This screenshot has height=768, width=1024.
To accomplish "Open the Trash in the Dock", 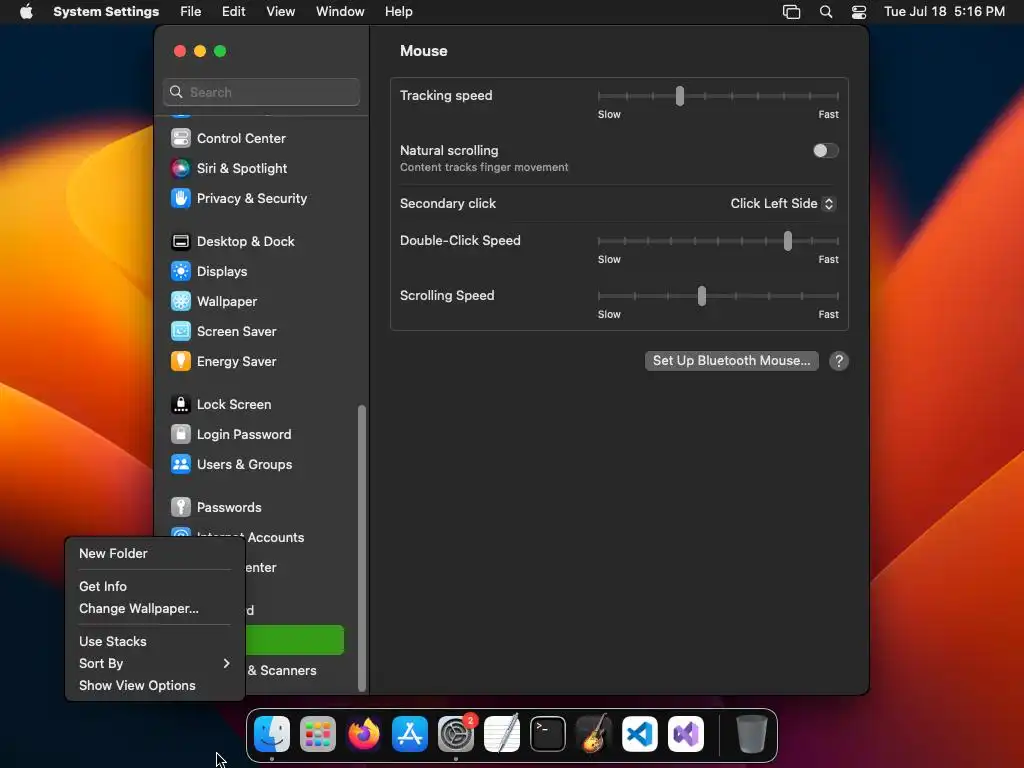I will (751, 734).
